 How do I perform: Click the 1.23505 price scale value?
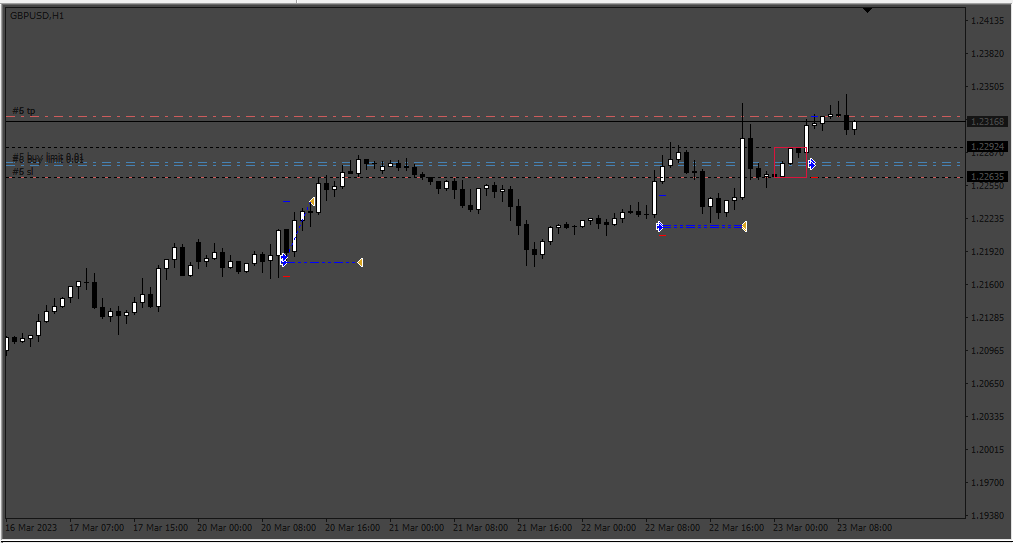(987, 87)
